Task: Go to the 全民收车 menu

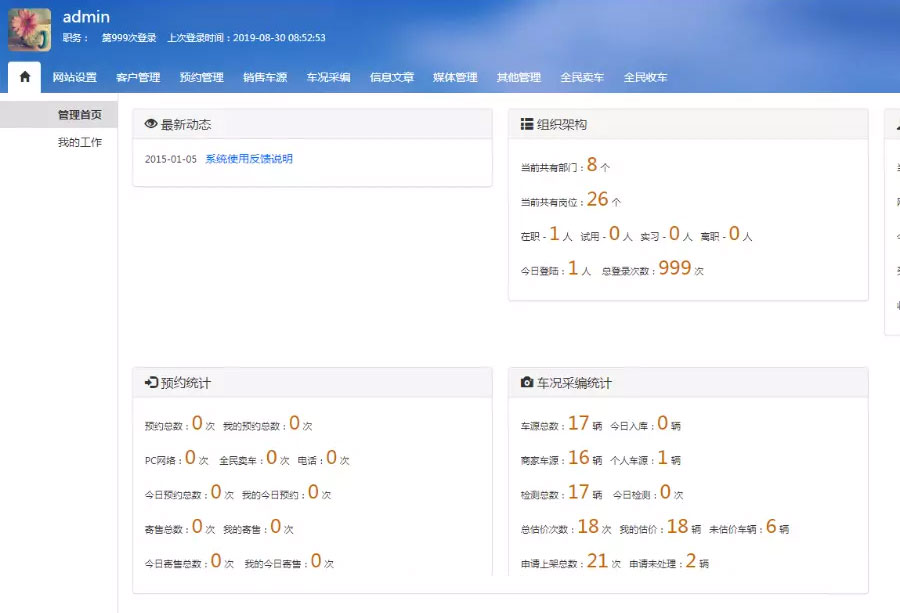Action: click(x=646, y=78)
